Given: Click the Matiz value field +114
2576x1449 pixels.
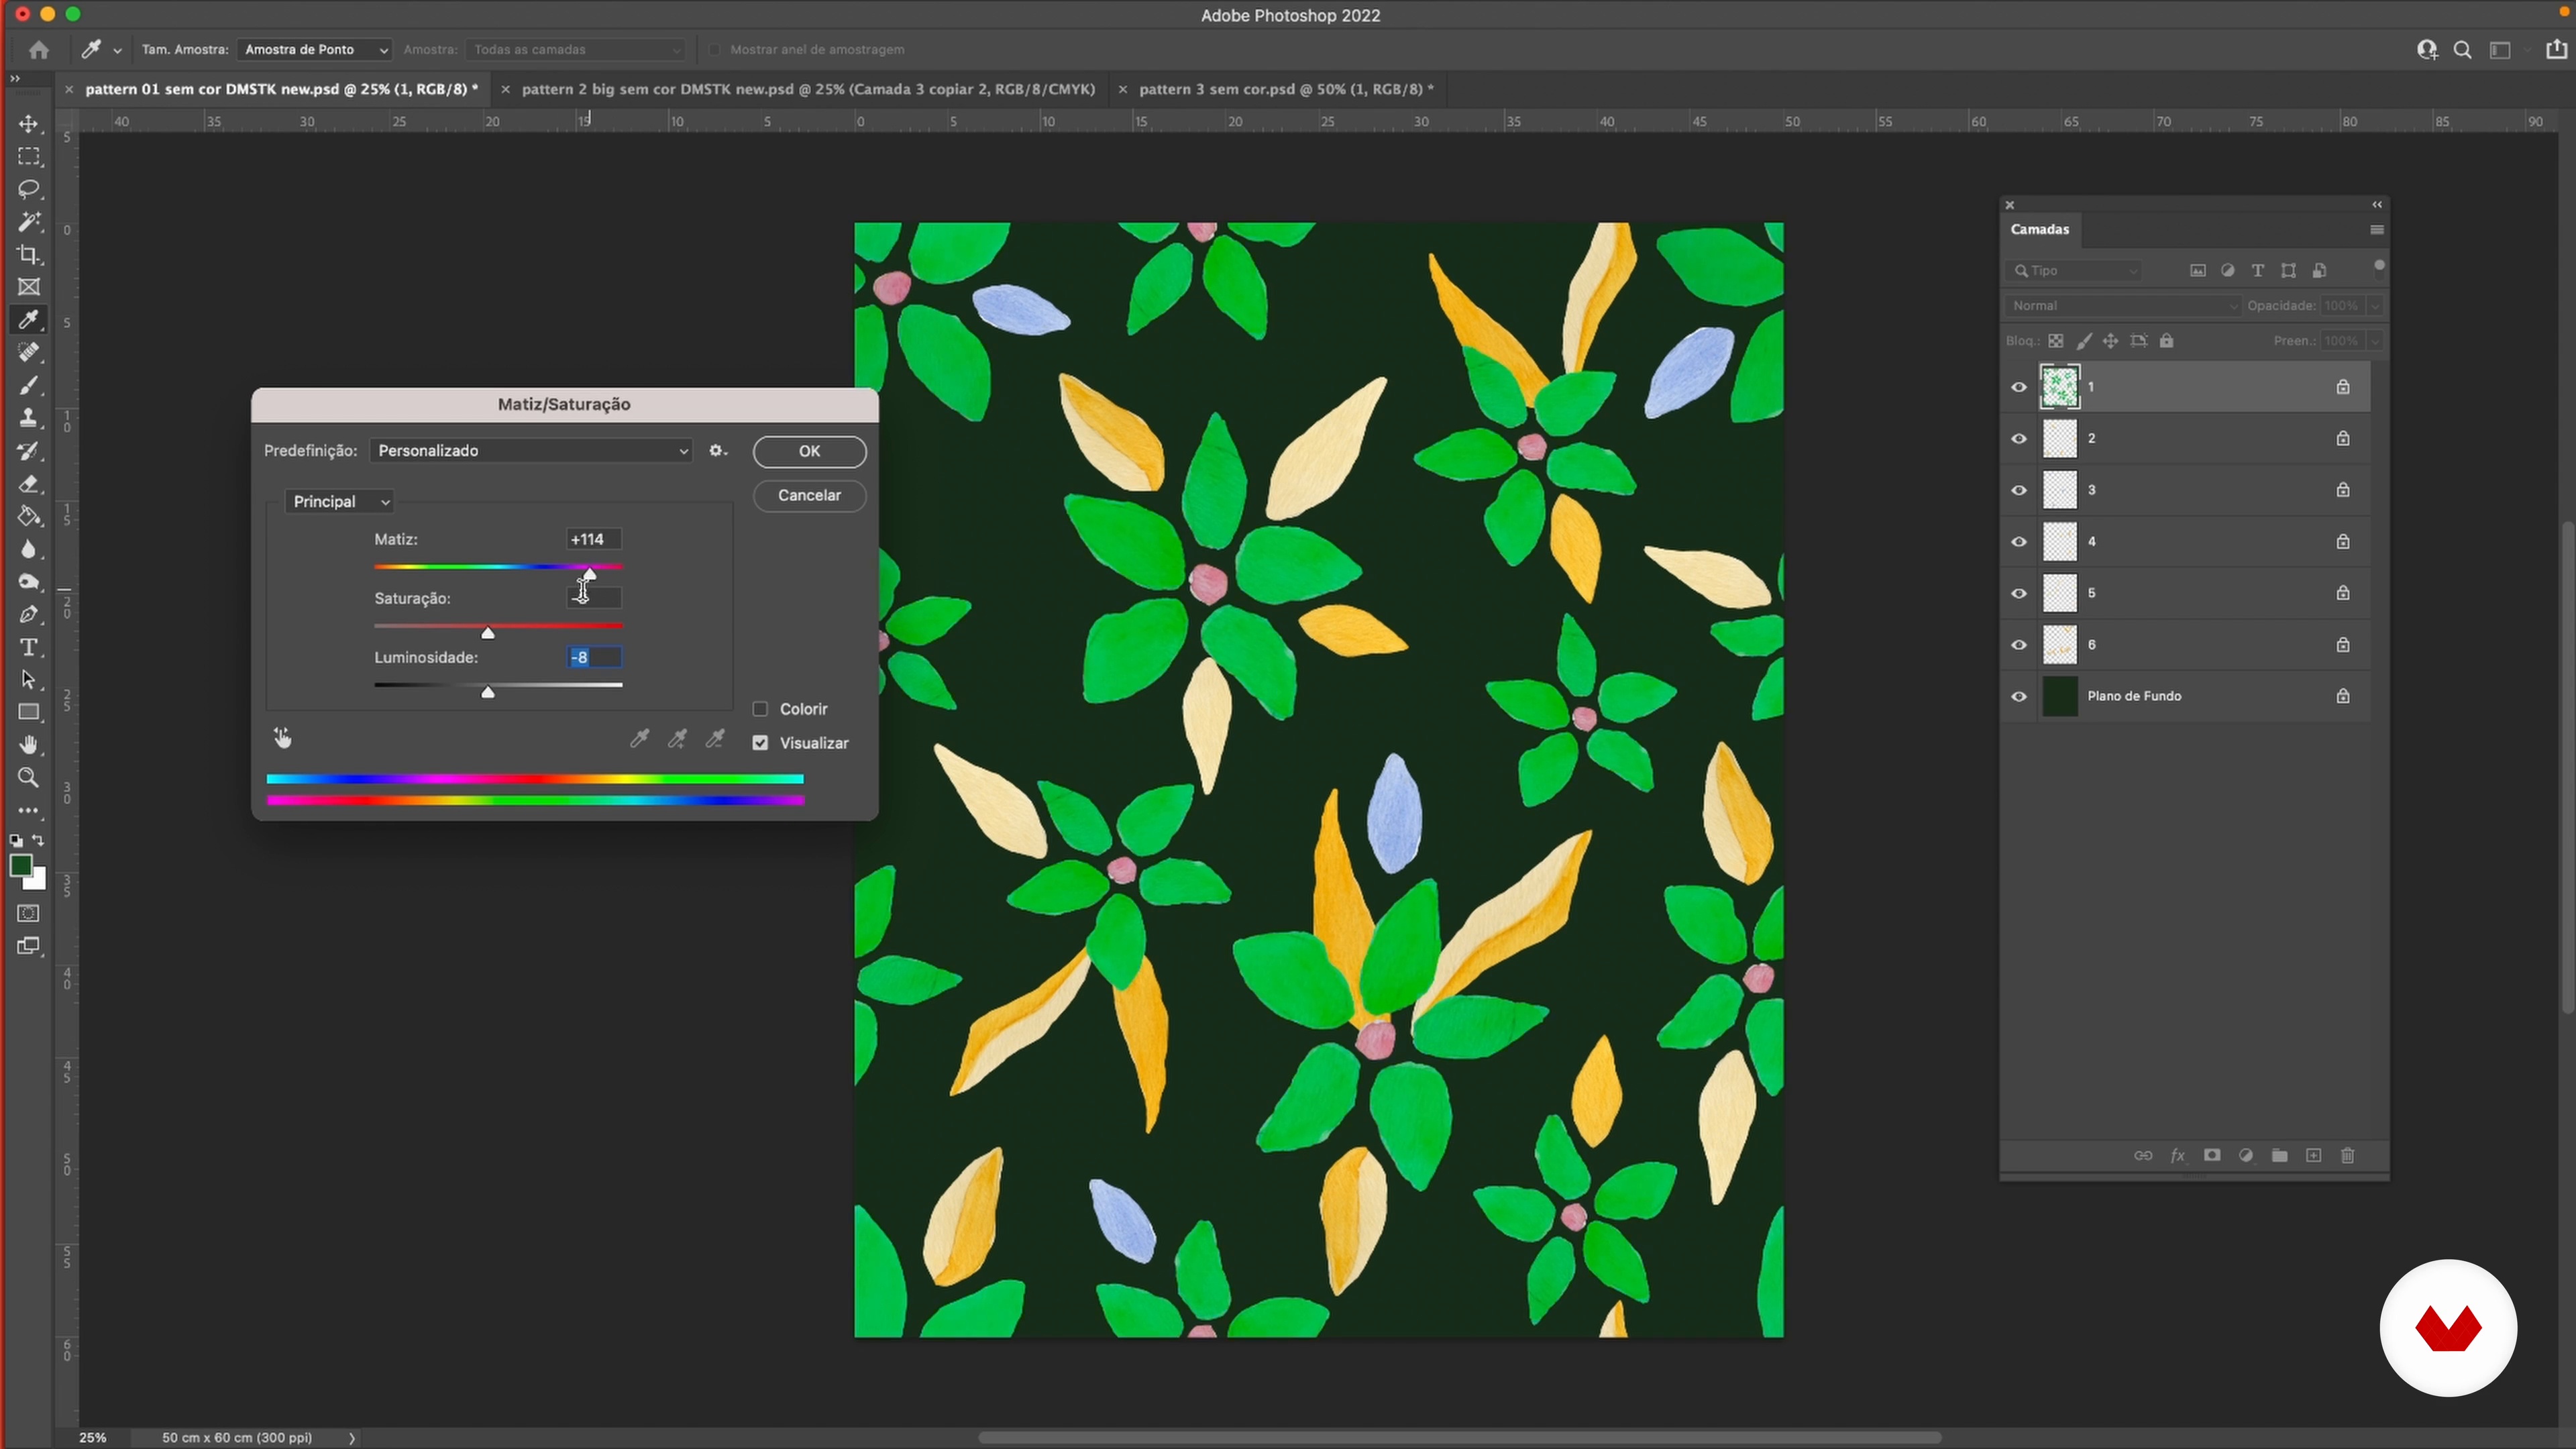Looking at the screenshot, I should [594, 539].
